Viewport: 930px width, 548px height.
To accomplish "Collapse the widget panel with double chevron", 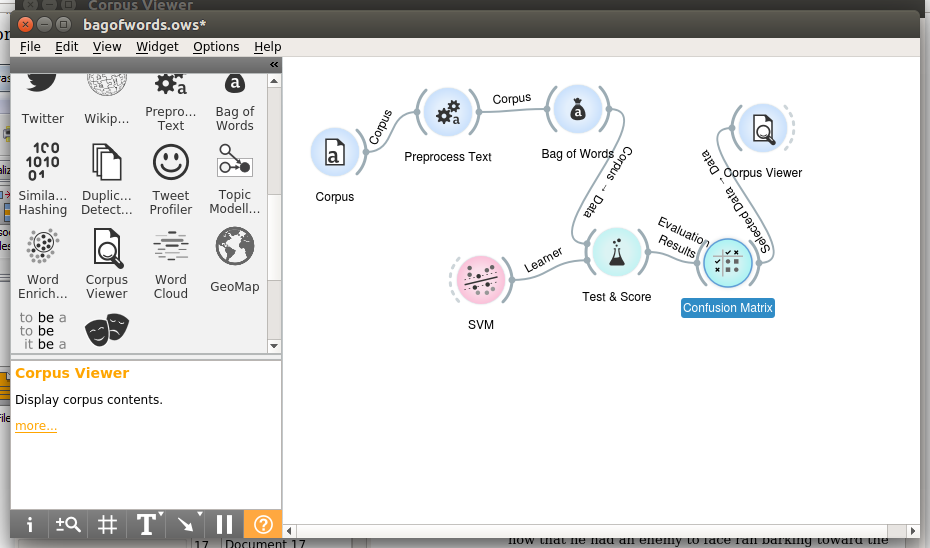I will coord(274,65).
